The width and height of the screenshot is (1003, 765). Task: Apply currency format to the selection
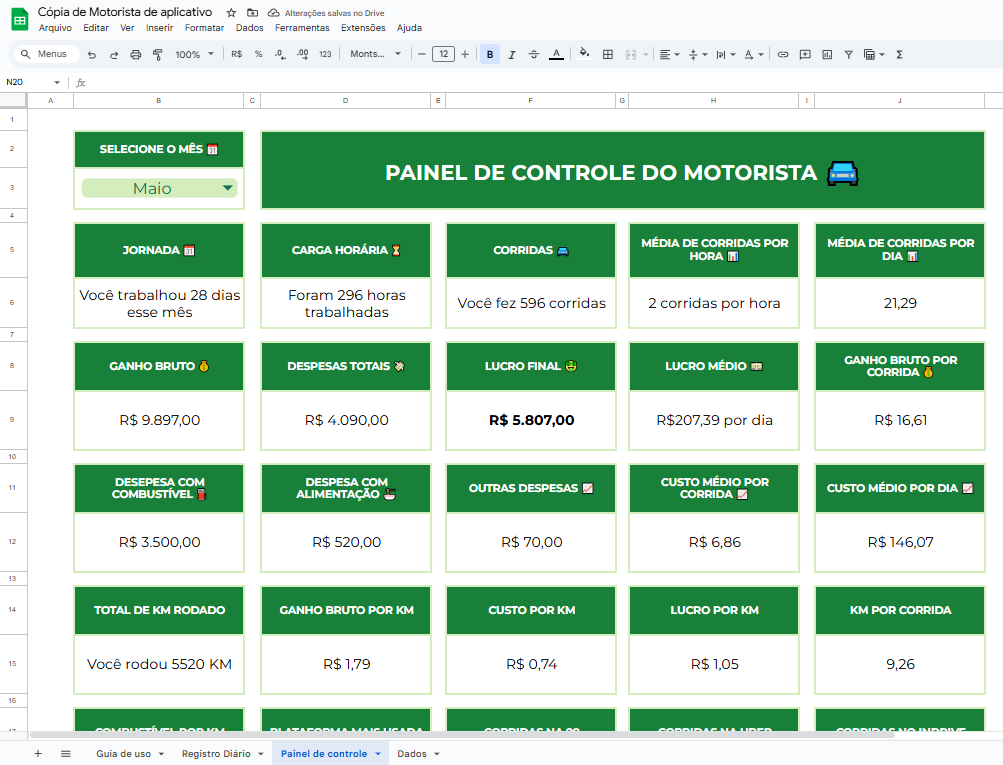[x=236, y=54]
